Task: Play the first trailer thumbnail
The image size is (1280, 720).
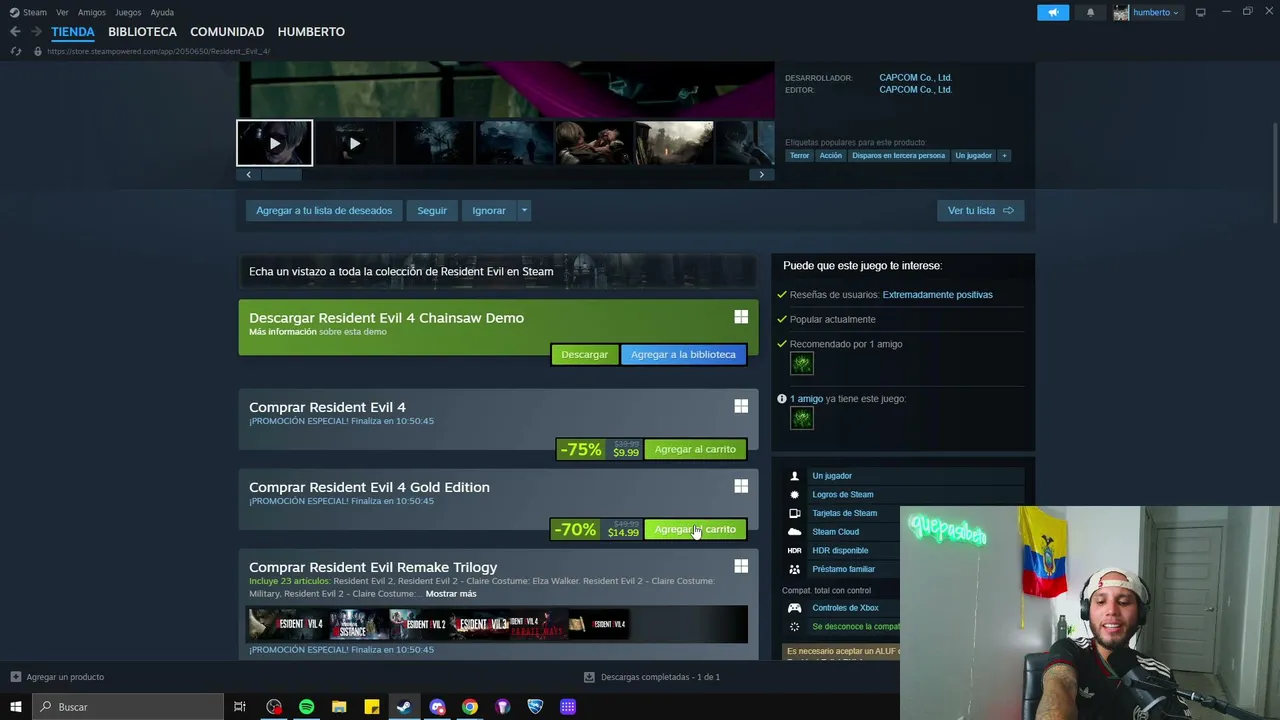Action: pyautogui.click(x=274, y=143)
